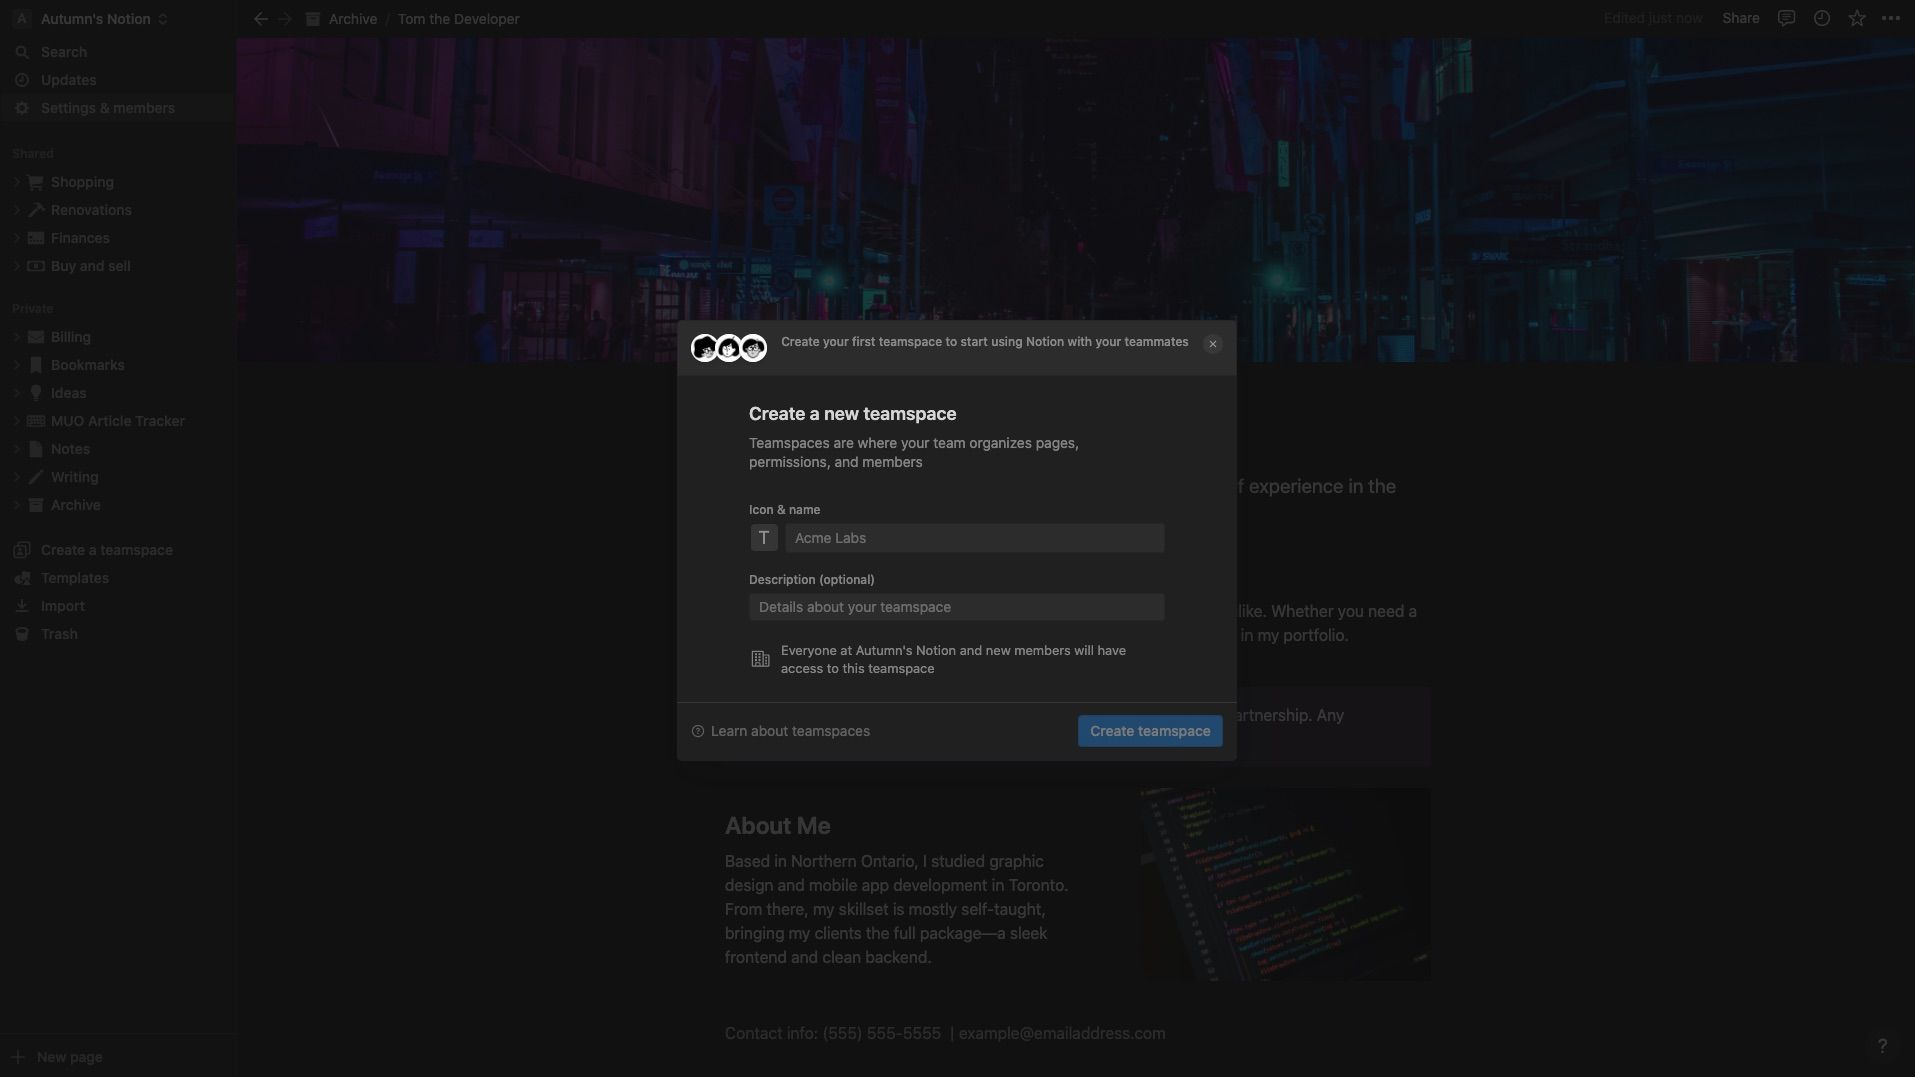1915x1077 pixels.
Task: Click the teamspace name field with Acme Labs placeholder
Action: pyautogui.click(x=974, y=538)
